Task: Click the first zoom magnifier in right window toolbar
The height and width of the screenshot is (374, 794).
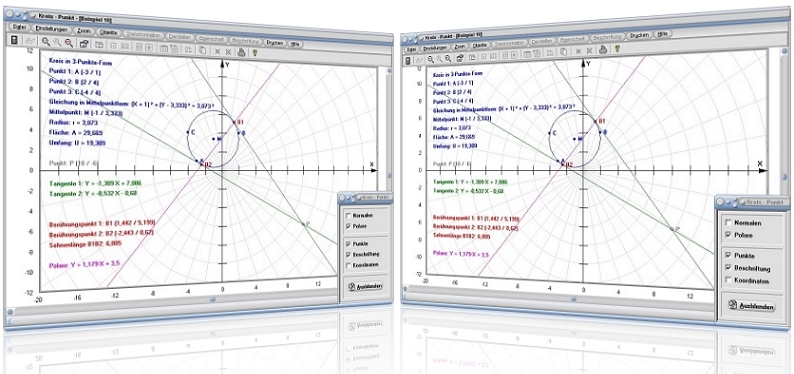Action: pos(430,59)
